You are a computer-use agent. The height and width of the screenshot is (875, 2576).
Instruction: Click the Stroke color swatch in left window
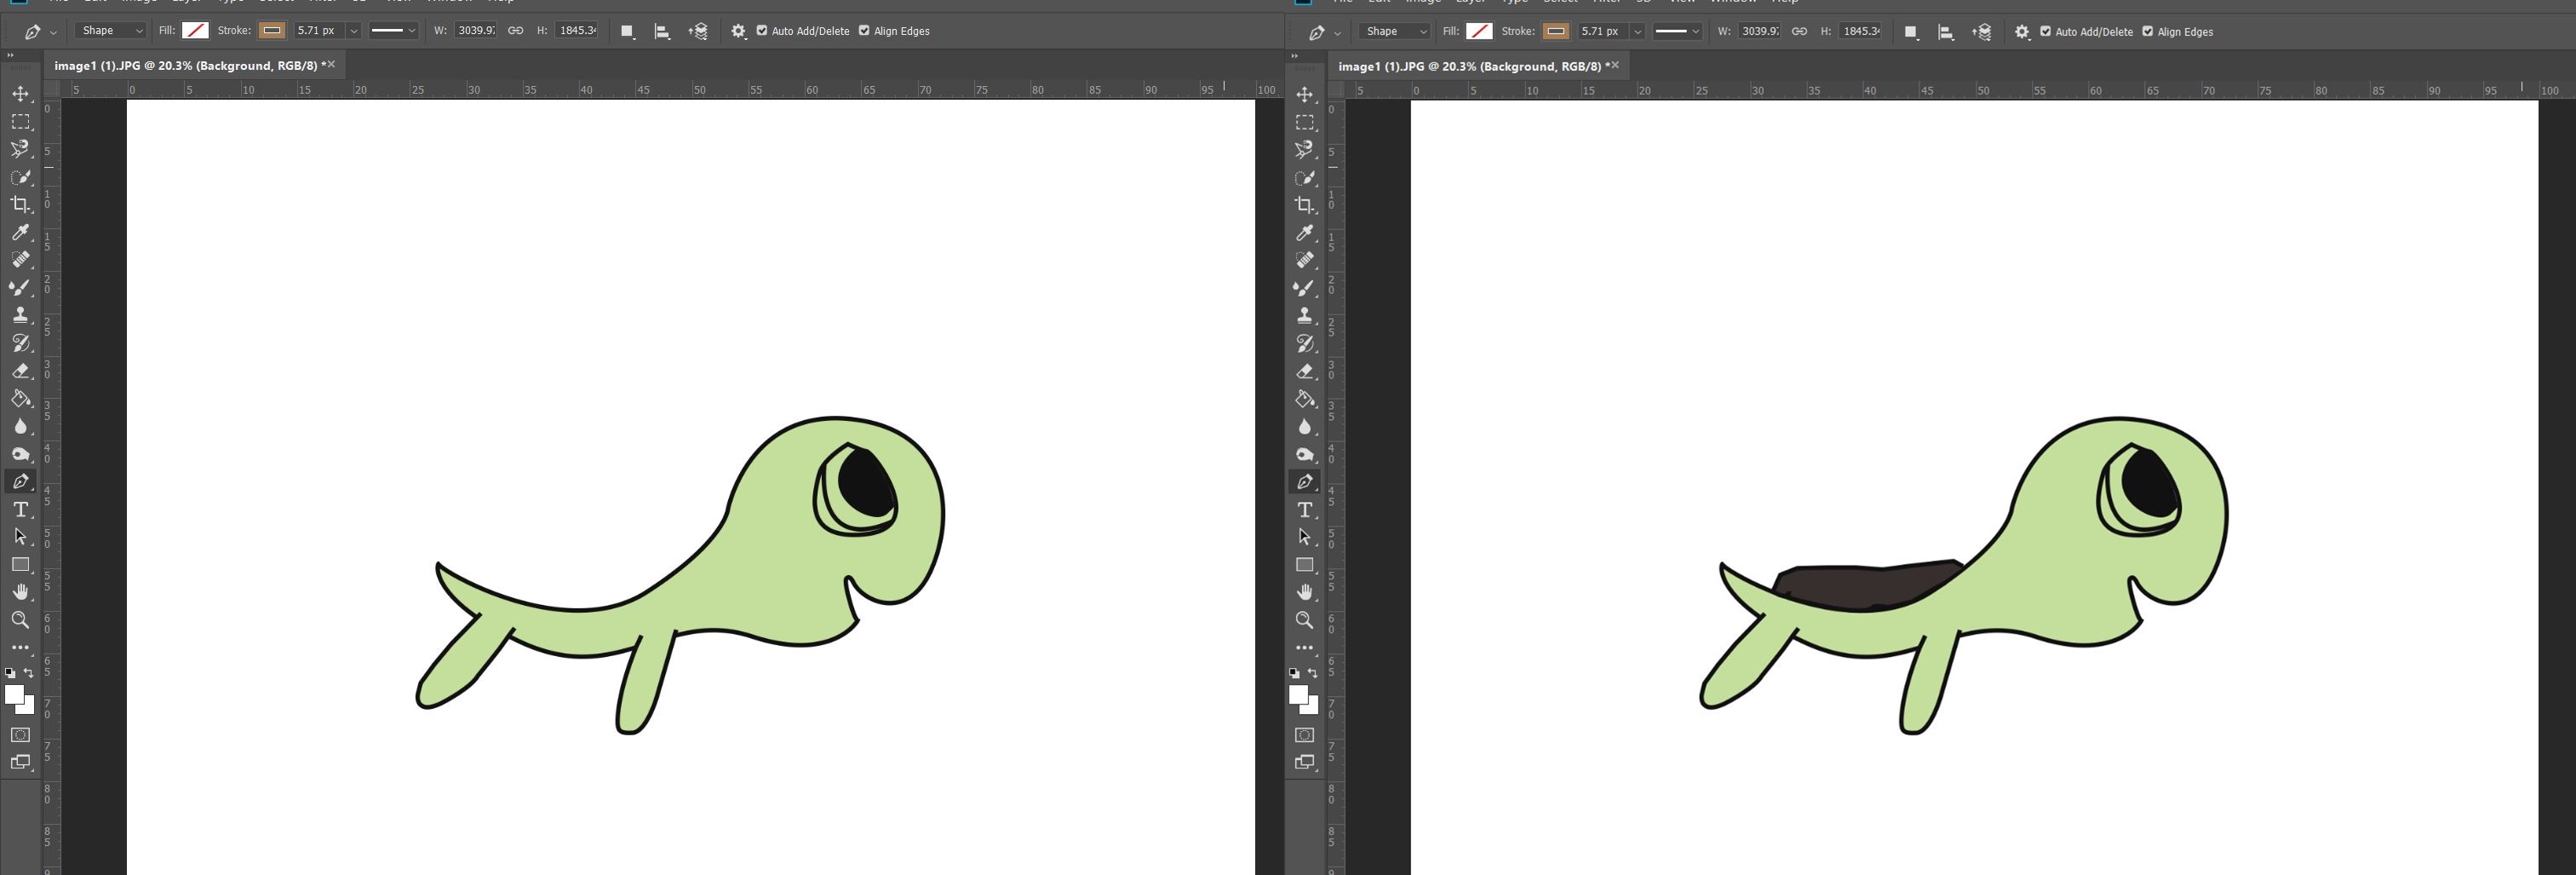pos(271,31)
